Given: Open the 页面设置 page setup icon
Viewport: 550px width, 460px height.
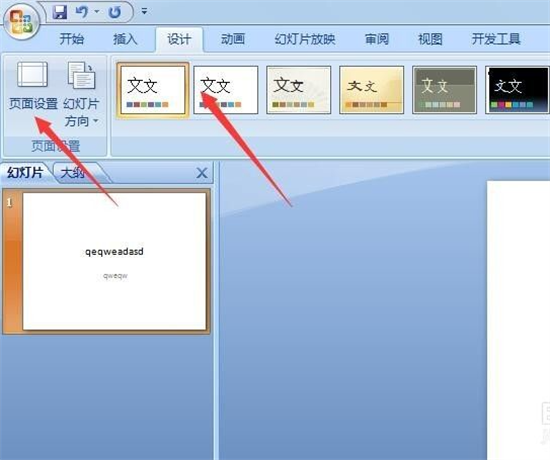Looking at the screenshot, I should click(33, 87).
